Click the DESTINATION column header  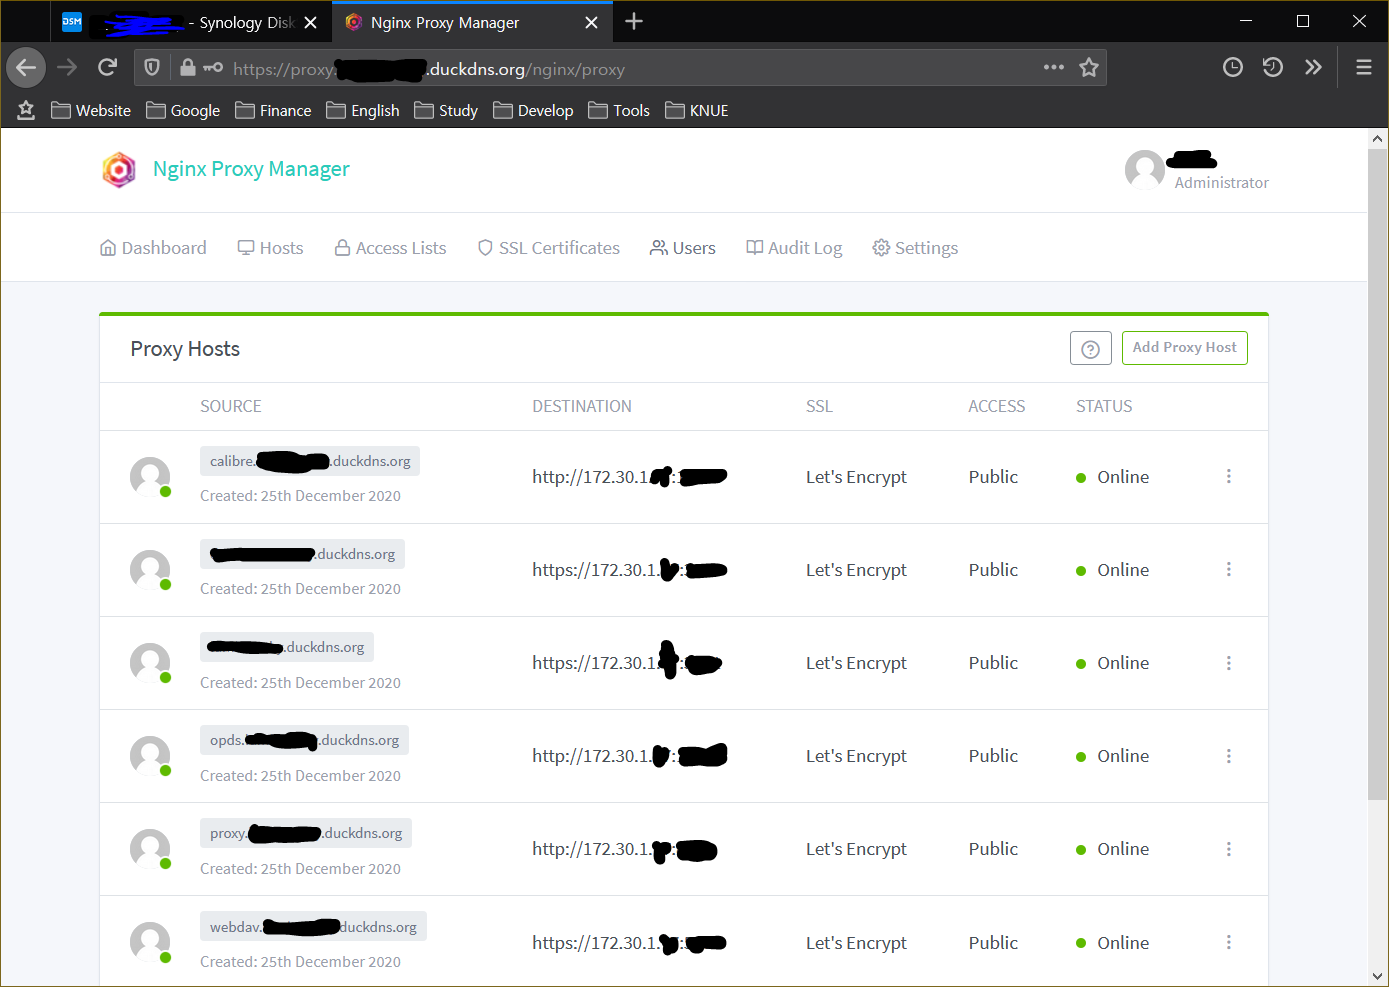[x=582, y=406]
